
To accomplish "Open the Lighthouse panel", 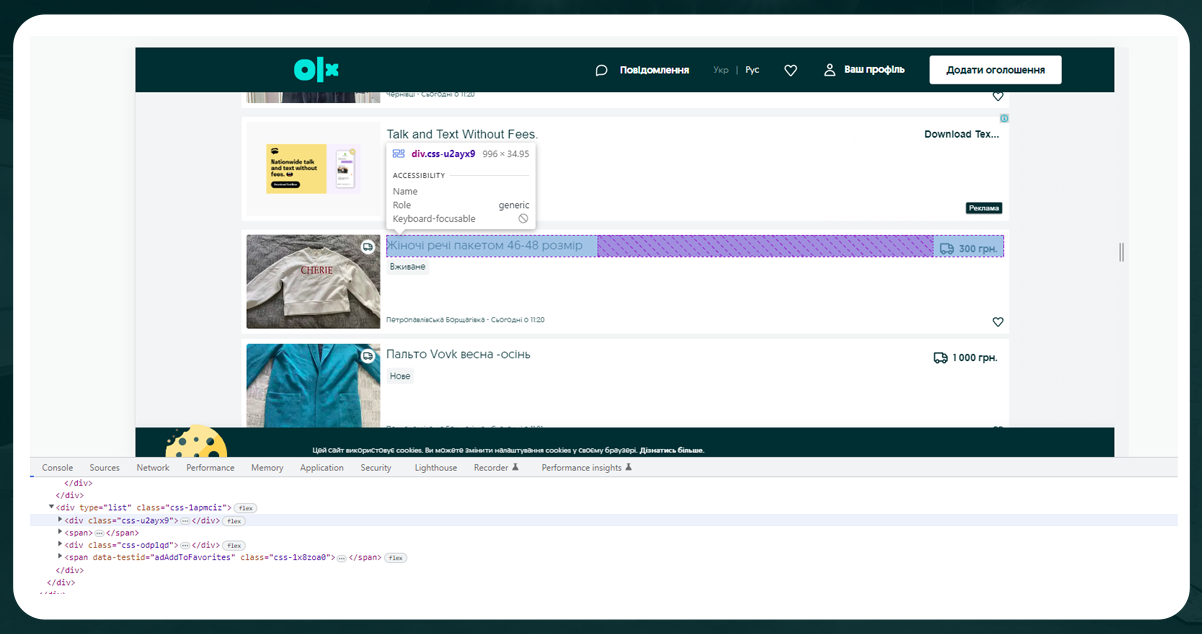I will coord(435,467).
